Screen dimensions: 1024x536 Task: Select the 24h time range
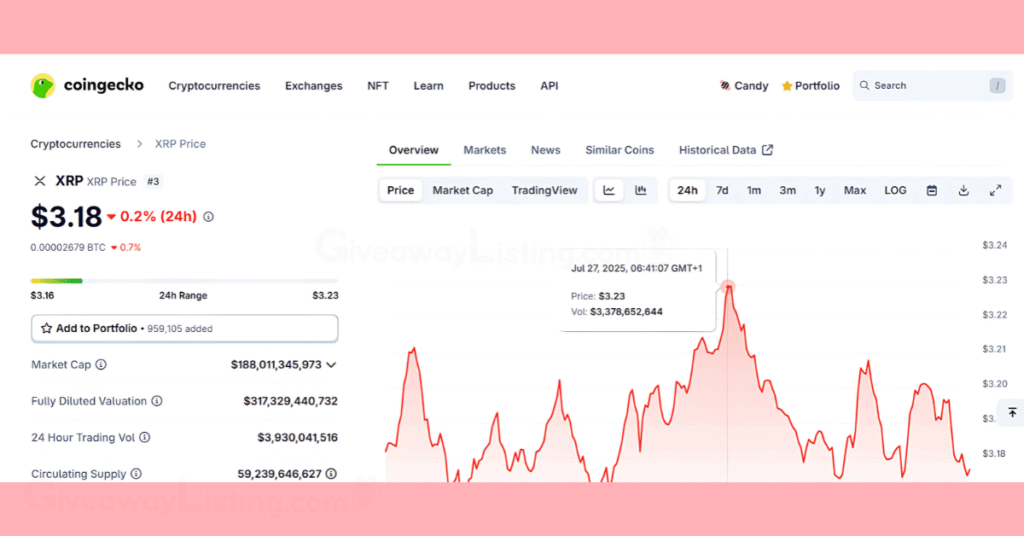coord(687,190)
